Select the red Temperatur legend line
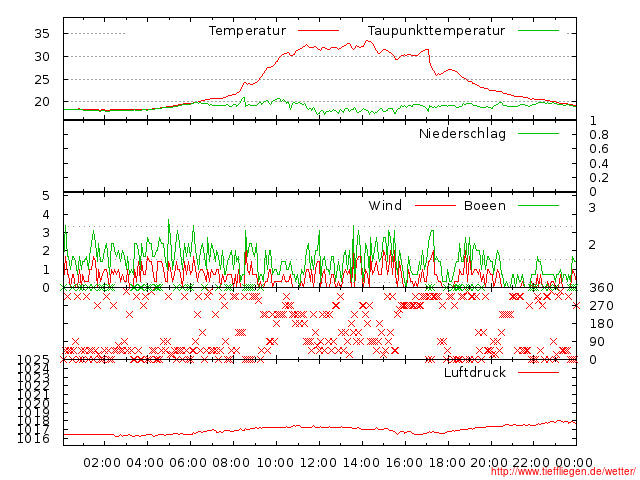 point(318,31)
